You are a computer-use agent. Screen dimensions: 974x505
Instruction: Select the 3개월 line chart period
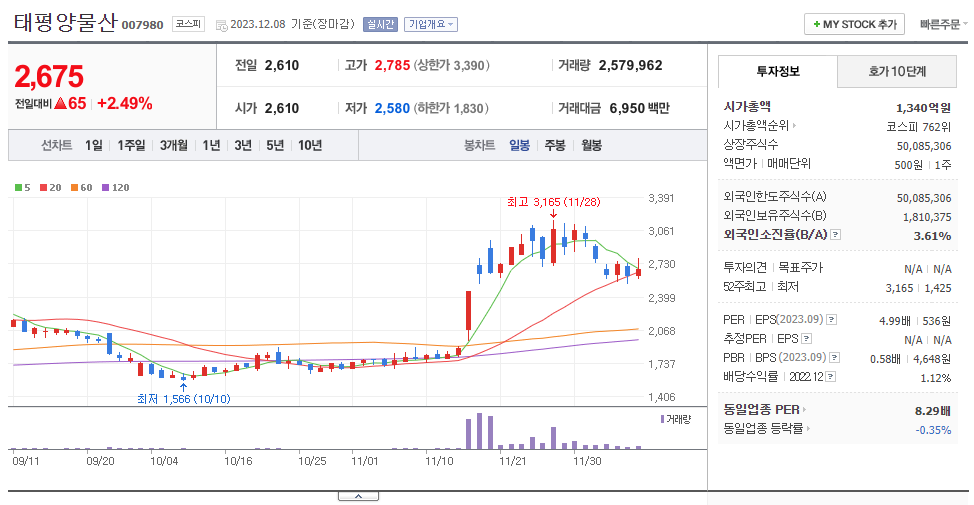[173, 145]
